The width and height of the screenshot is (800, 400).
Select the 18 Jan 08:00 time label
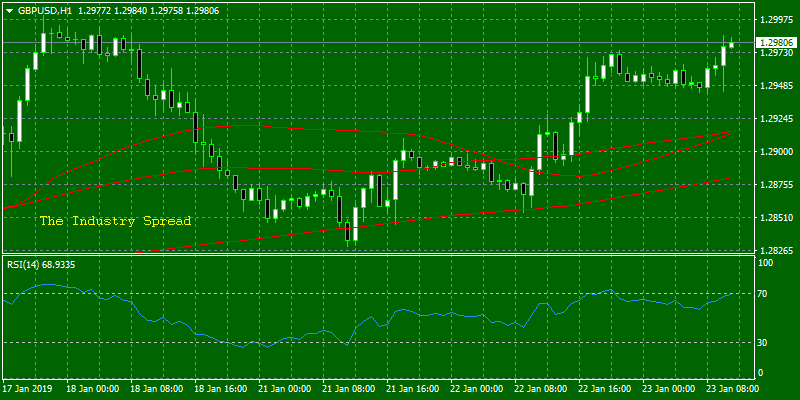click(158, 389)
